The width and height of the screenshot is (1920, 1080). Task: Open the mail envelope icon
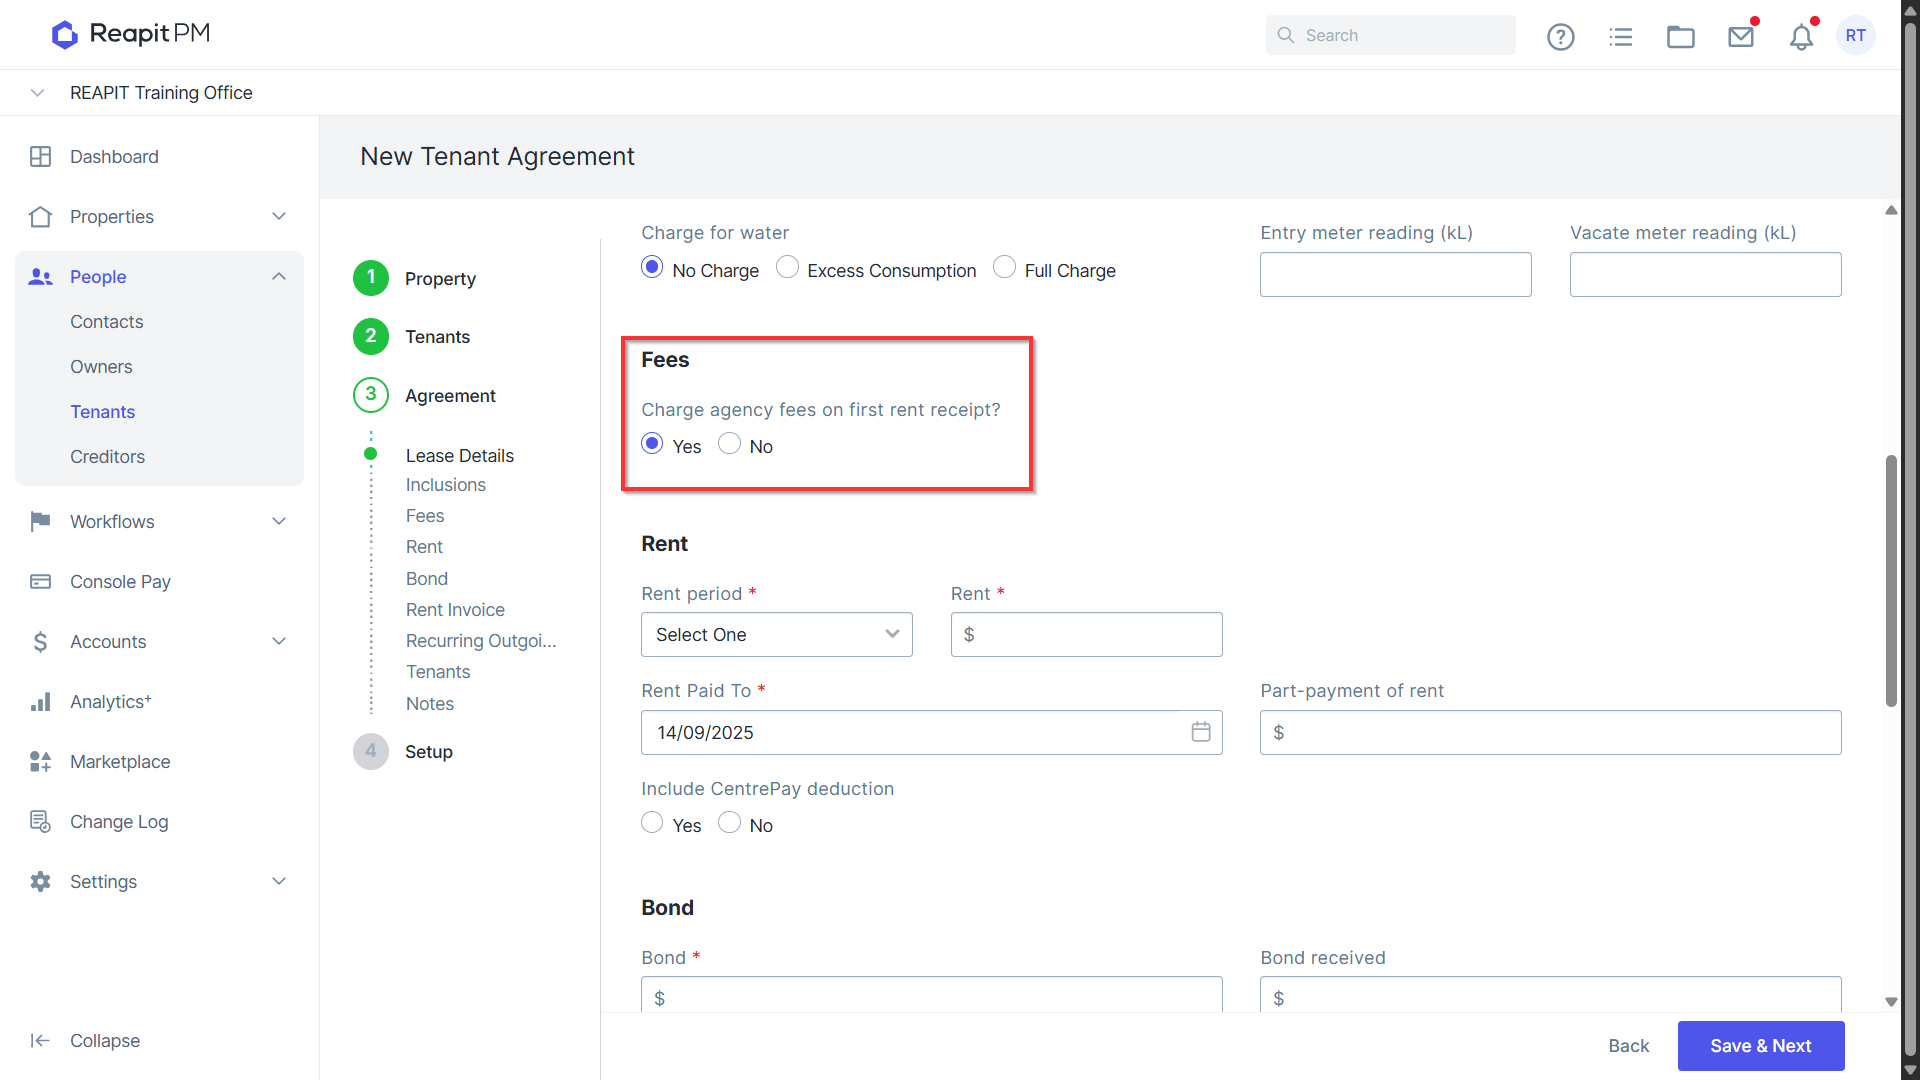(1741, 37)
